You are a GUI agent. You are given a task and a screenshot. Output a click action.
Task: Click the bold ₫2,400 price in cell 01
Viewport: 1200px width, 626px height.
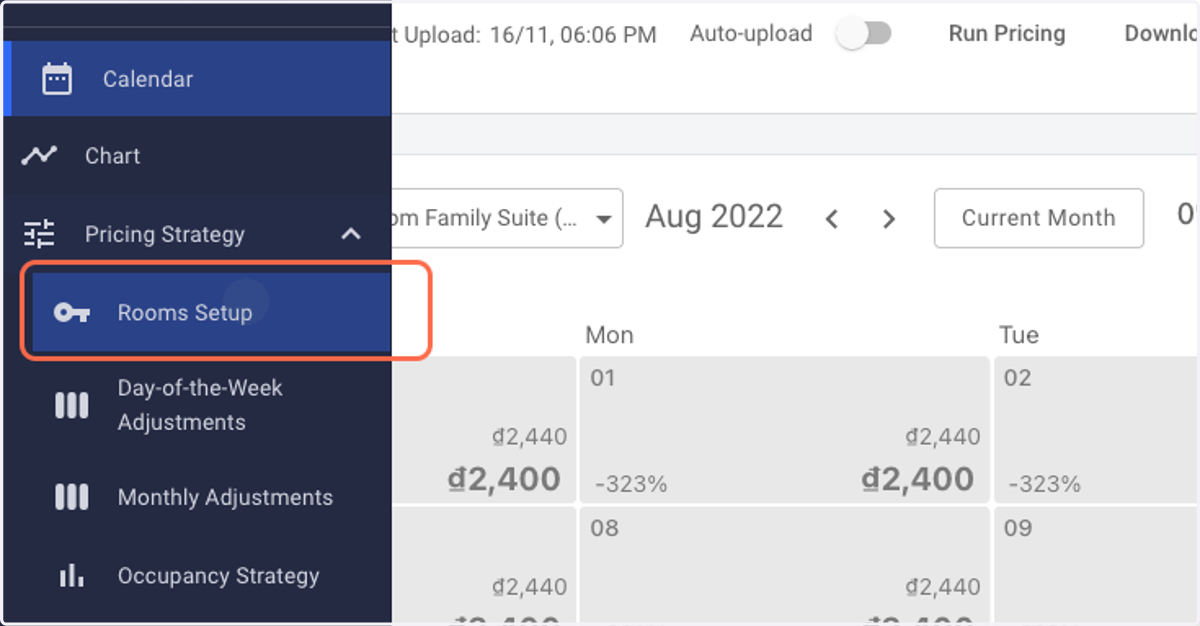point(917,479)
